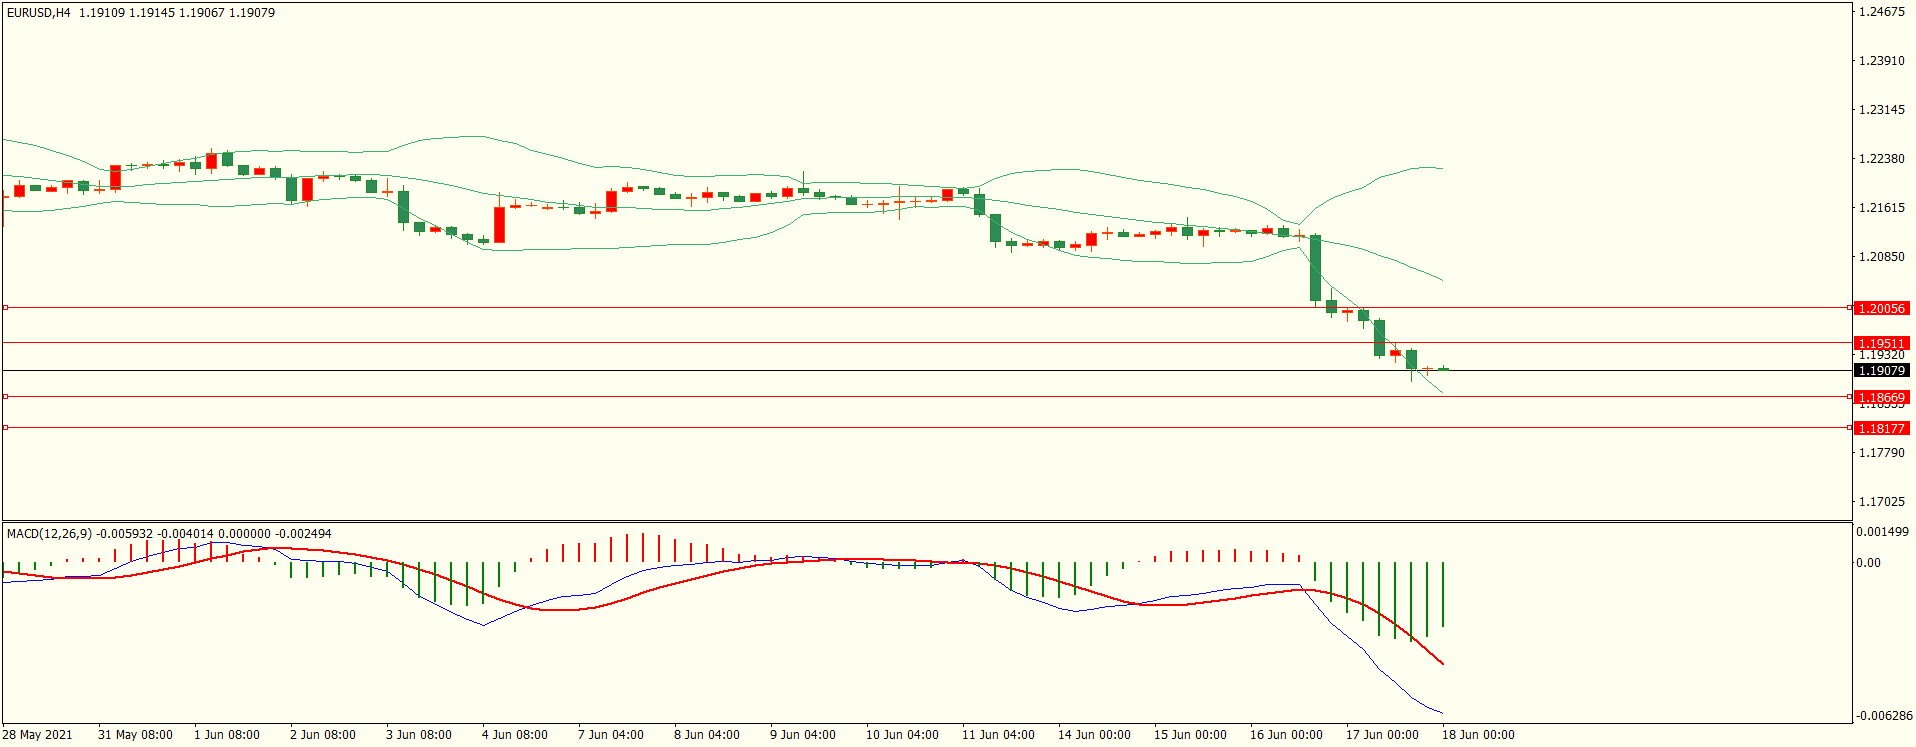Click the 28 May 2021 date label

click(37, 735)
